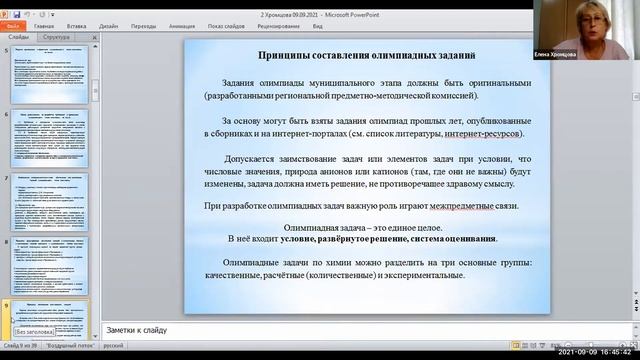Select the Слайды pane tab

(x=19, y=37)
